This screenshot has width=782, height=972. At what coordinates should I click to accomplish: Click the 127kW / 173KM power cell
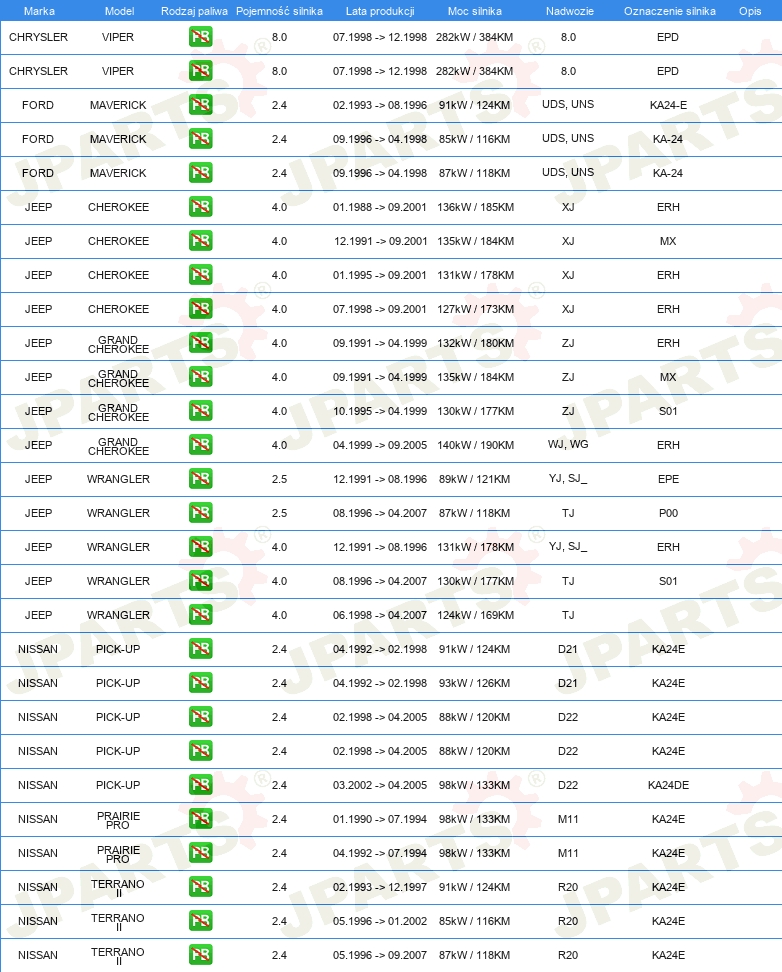[475, 309]
